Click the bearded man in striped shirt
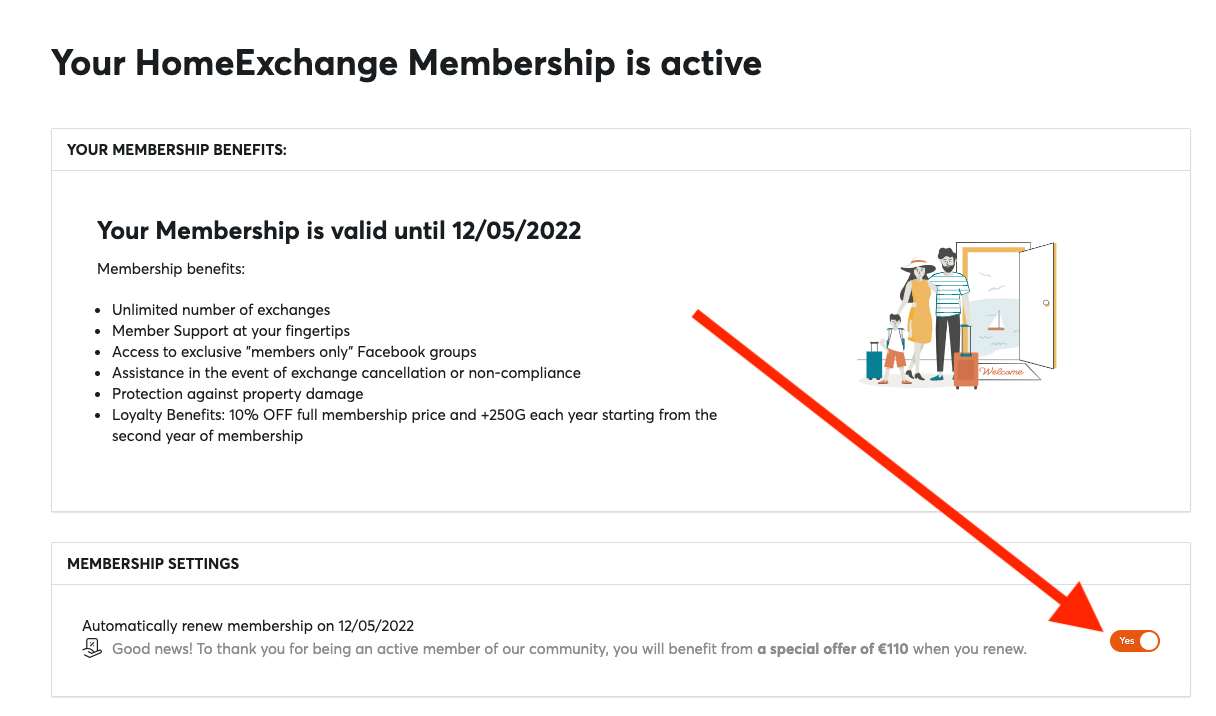Image resolution: width=1216 pixels, height=716 pixels. click(948, 312)
